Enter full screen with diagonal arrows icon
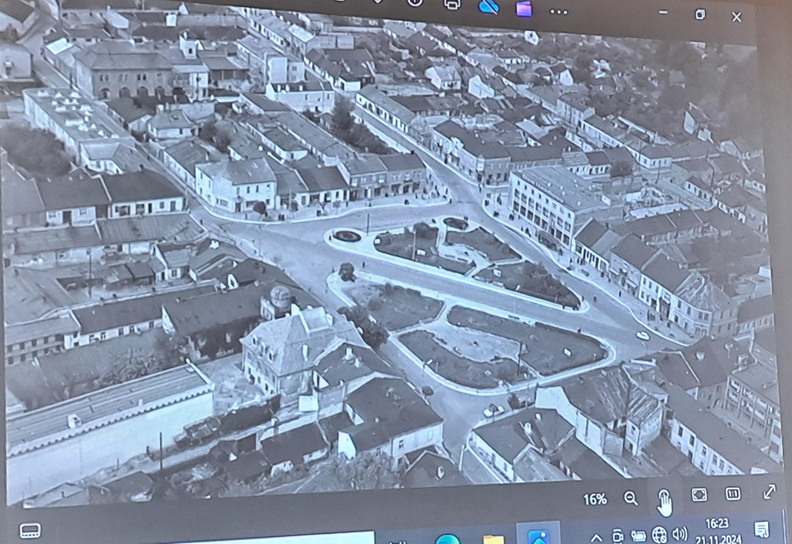Viewport: 792px width, 544px height. [769, 491]
